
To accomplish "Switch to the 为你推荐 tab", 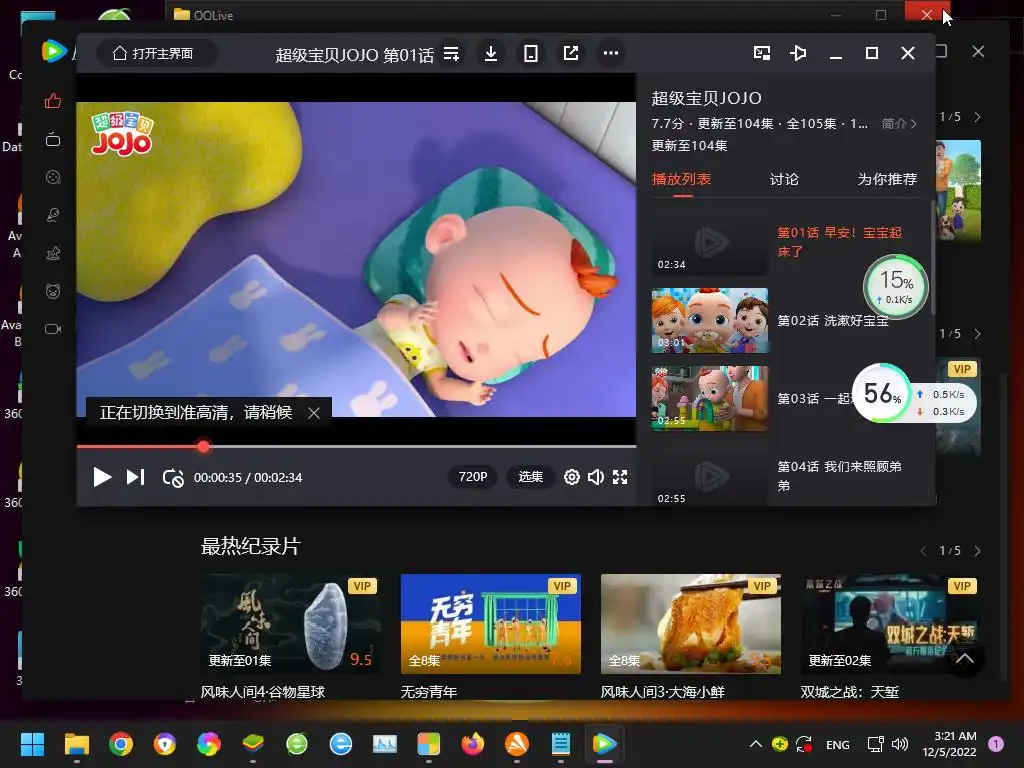I will click(x=887, y=179).
